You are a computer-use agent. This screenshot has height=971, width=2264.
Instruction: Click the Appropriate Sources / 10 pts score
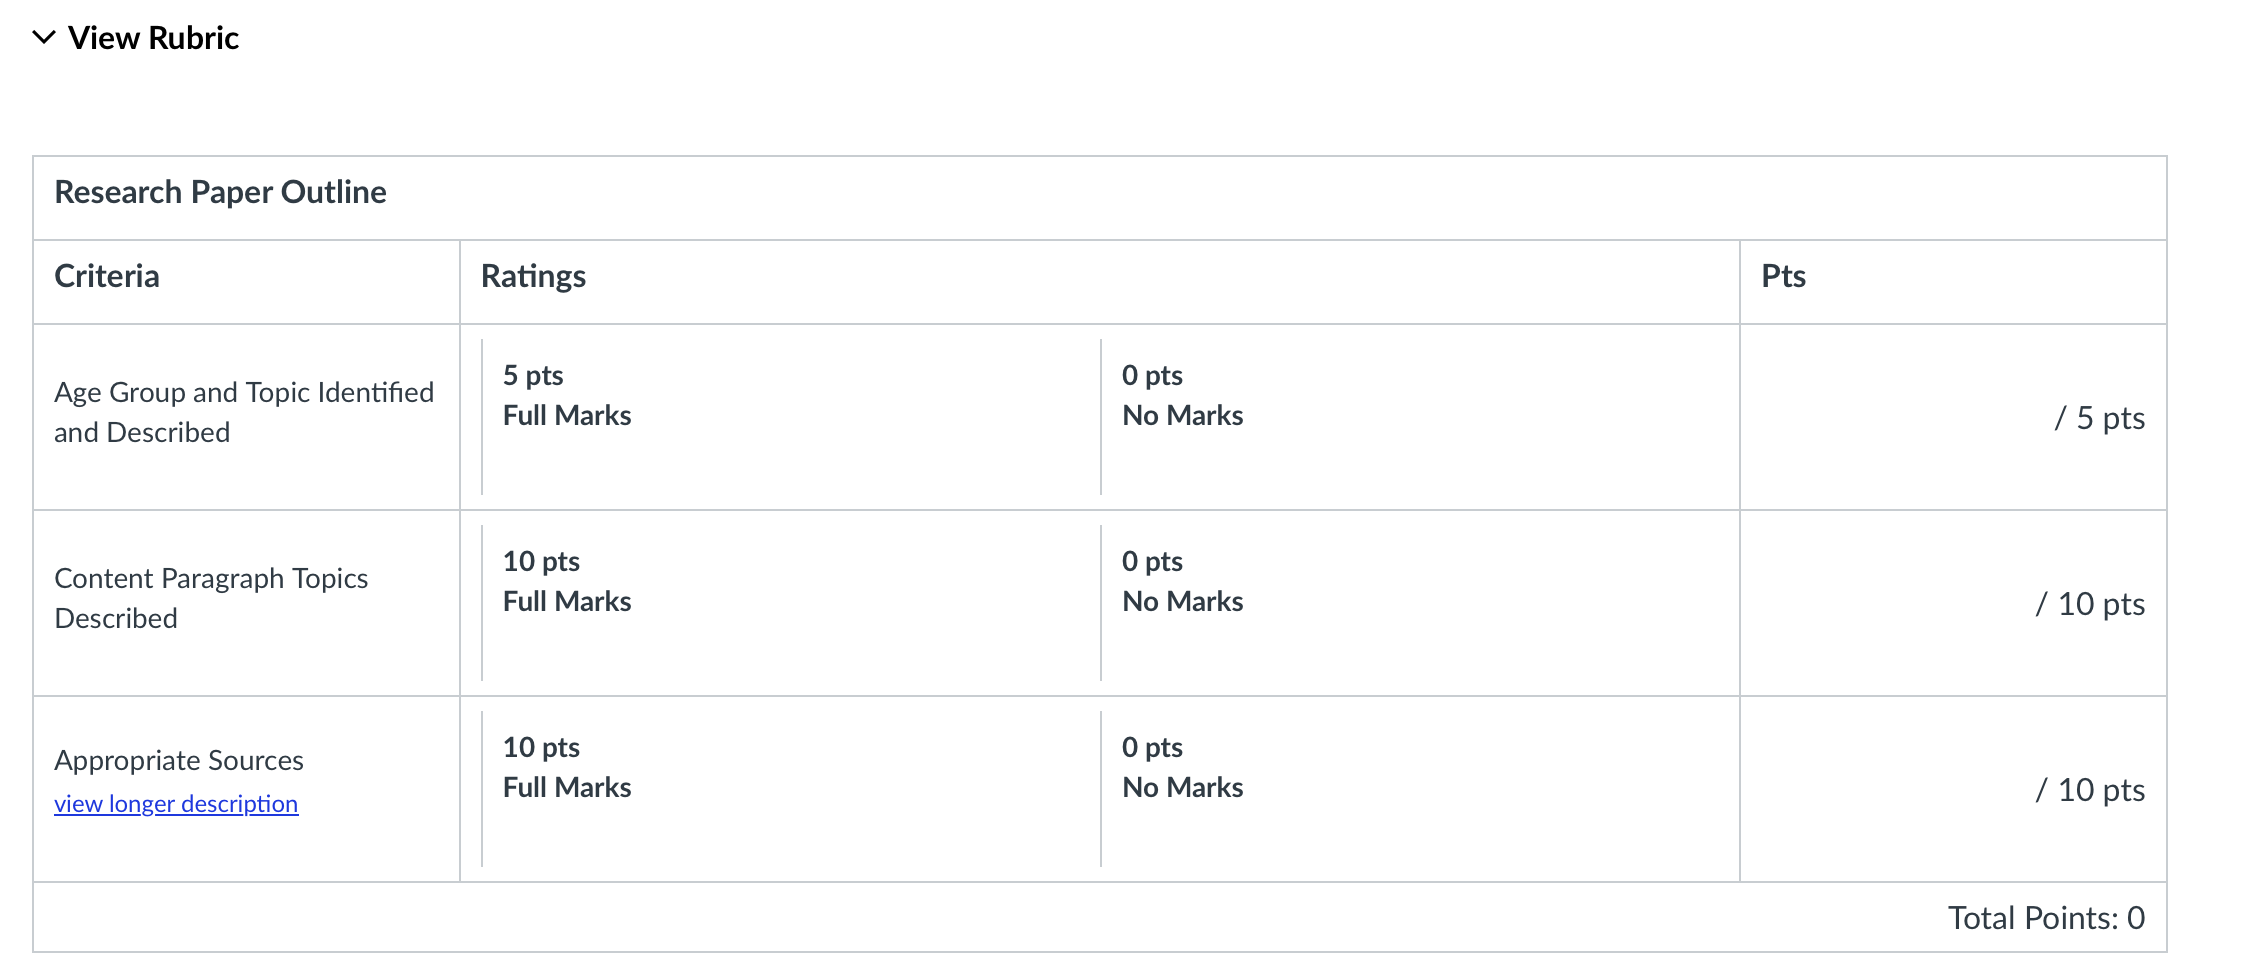point(2090,790)
